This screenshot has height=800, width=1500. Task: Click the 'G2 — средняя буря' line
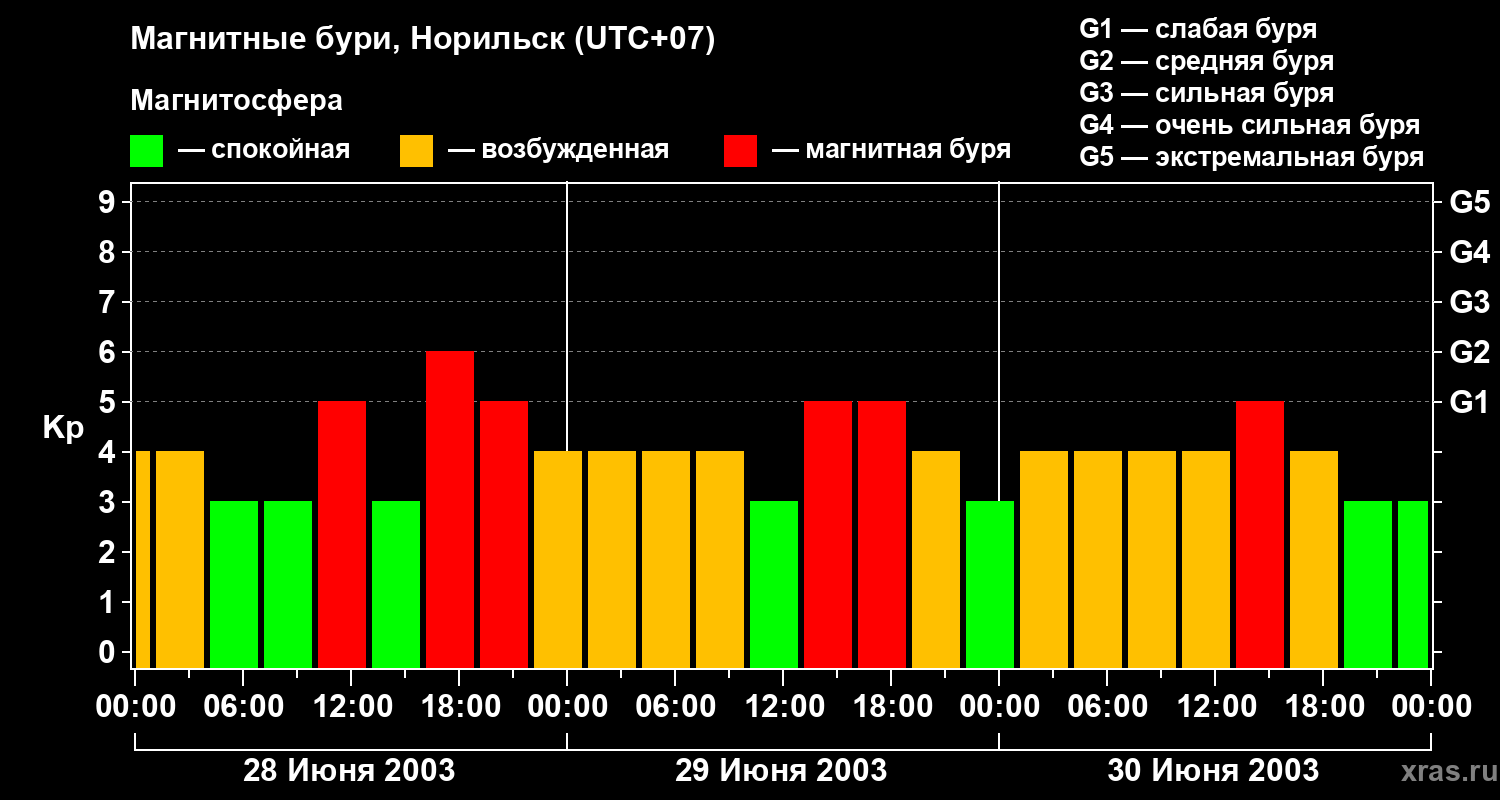tap(1207, 61)
